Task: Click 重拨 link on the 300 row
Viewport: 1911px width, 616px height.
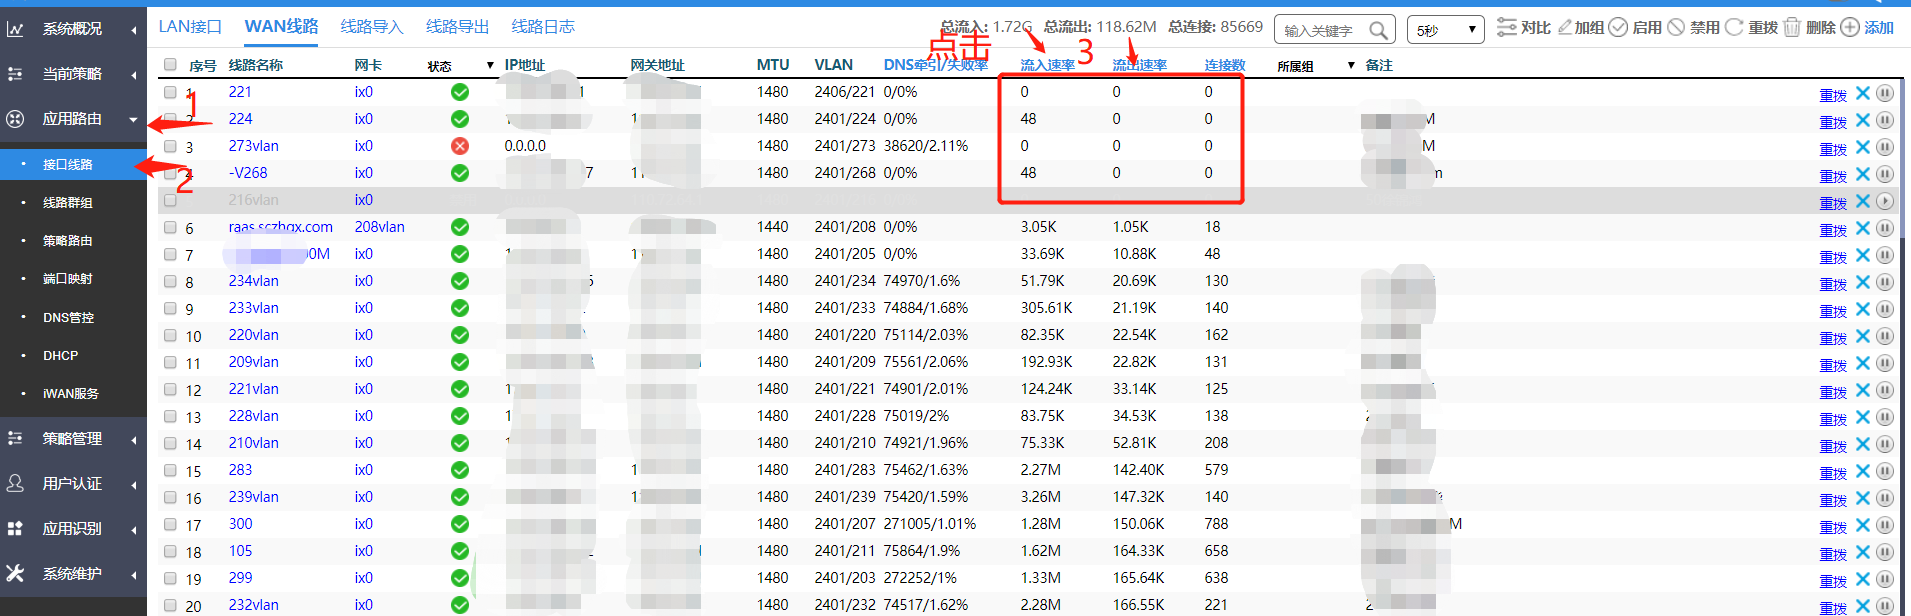Action: [1833, 526]
